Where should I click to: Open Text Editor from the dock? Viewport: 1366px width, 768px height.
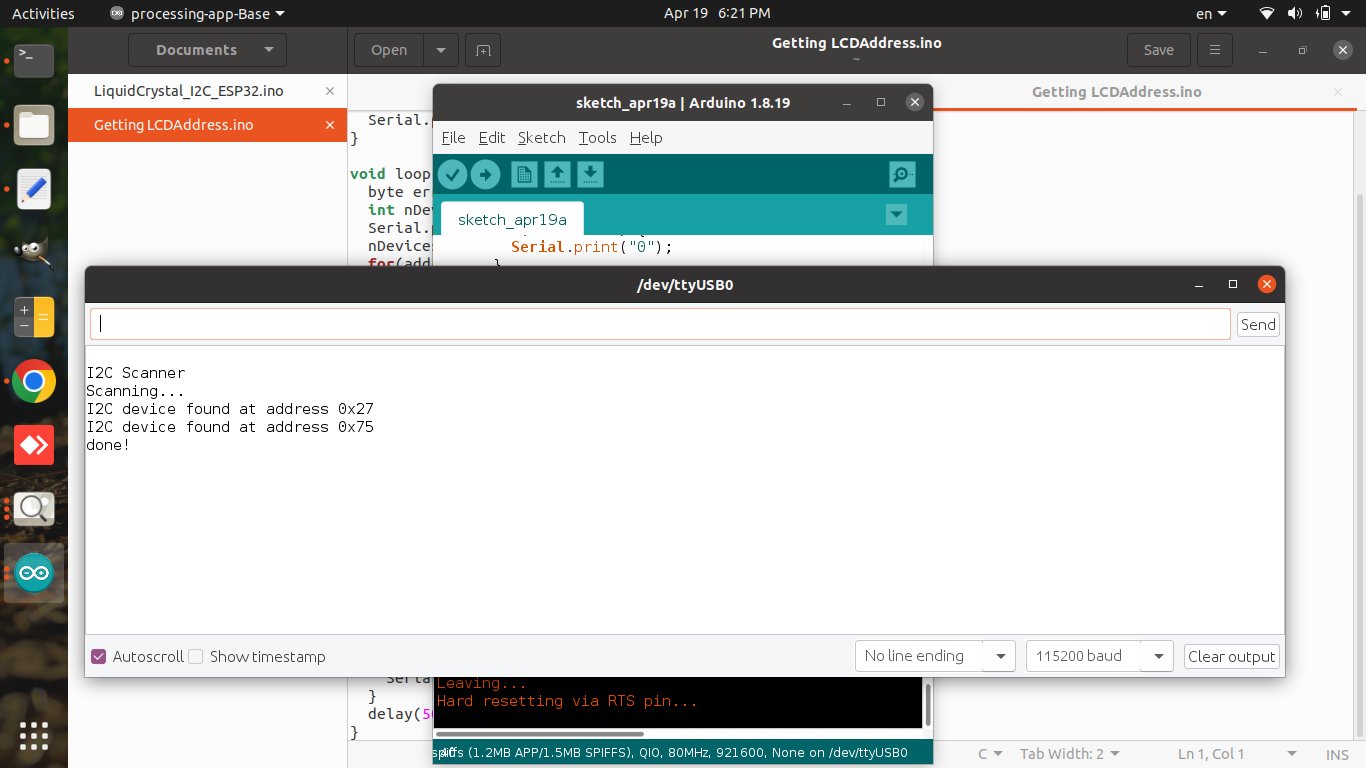34,189
